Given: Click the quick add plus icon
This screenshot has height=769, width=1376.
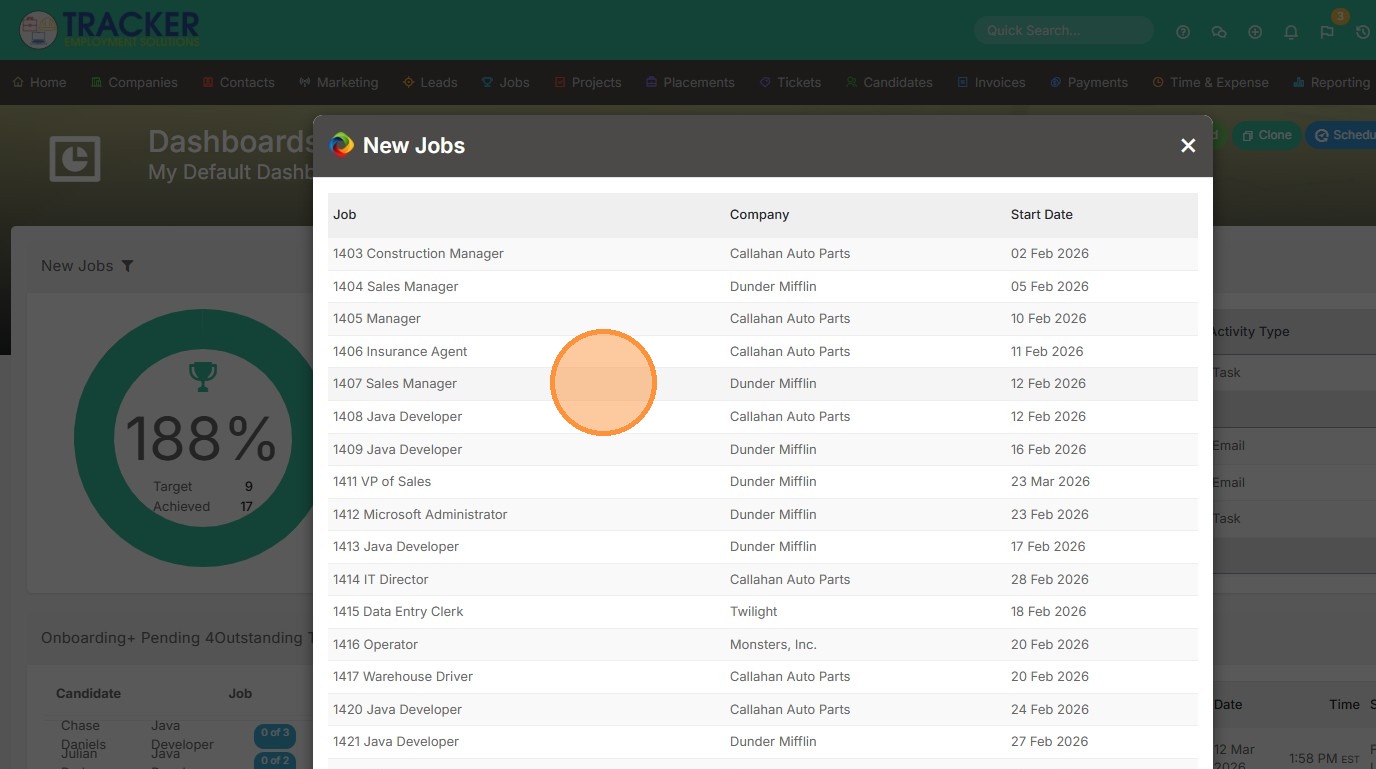Looking at the screenshot, I should 1255,32.
